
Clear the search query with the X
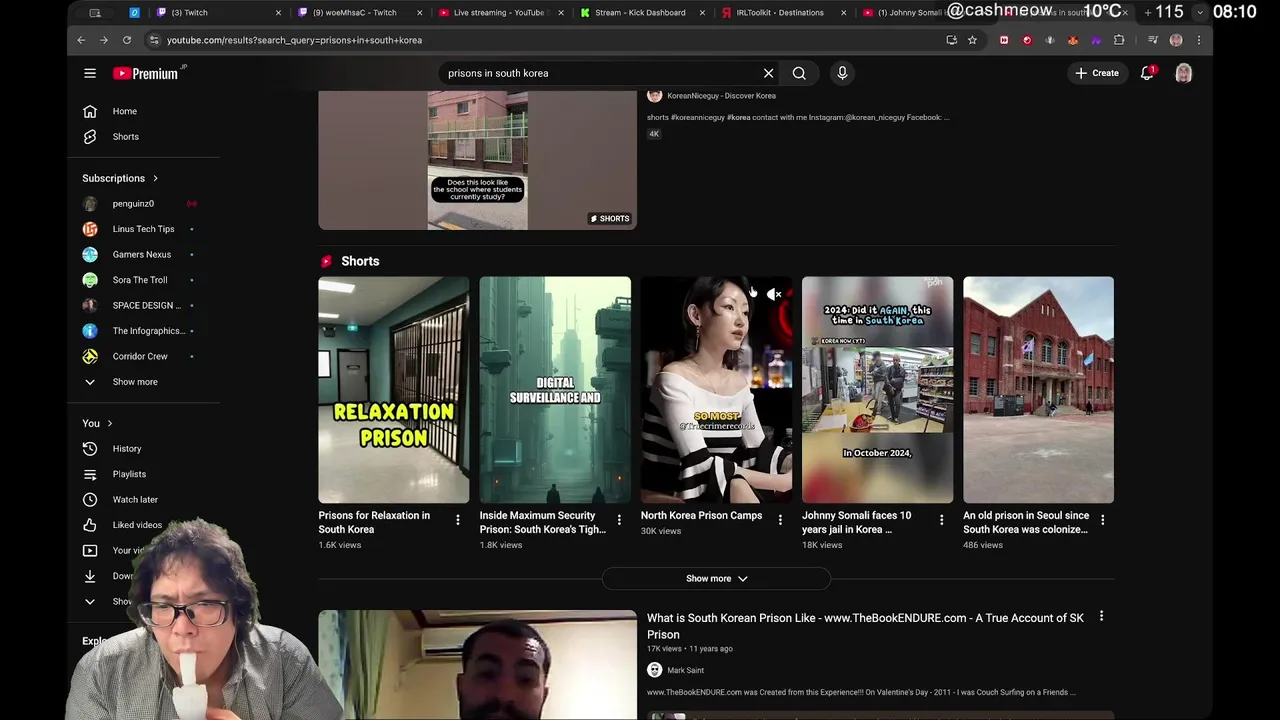768,73
